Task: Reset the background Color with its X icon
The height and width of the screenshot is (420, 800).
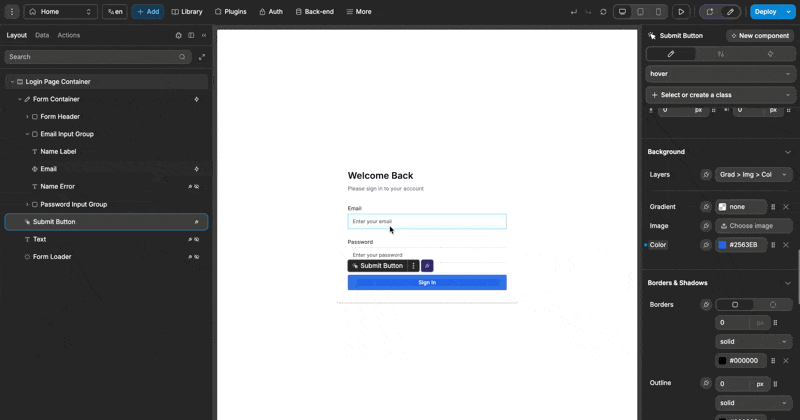Action: tap(786, 245)
